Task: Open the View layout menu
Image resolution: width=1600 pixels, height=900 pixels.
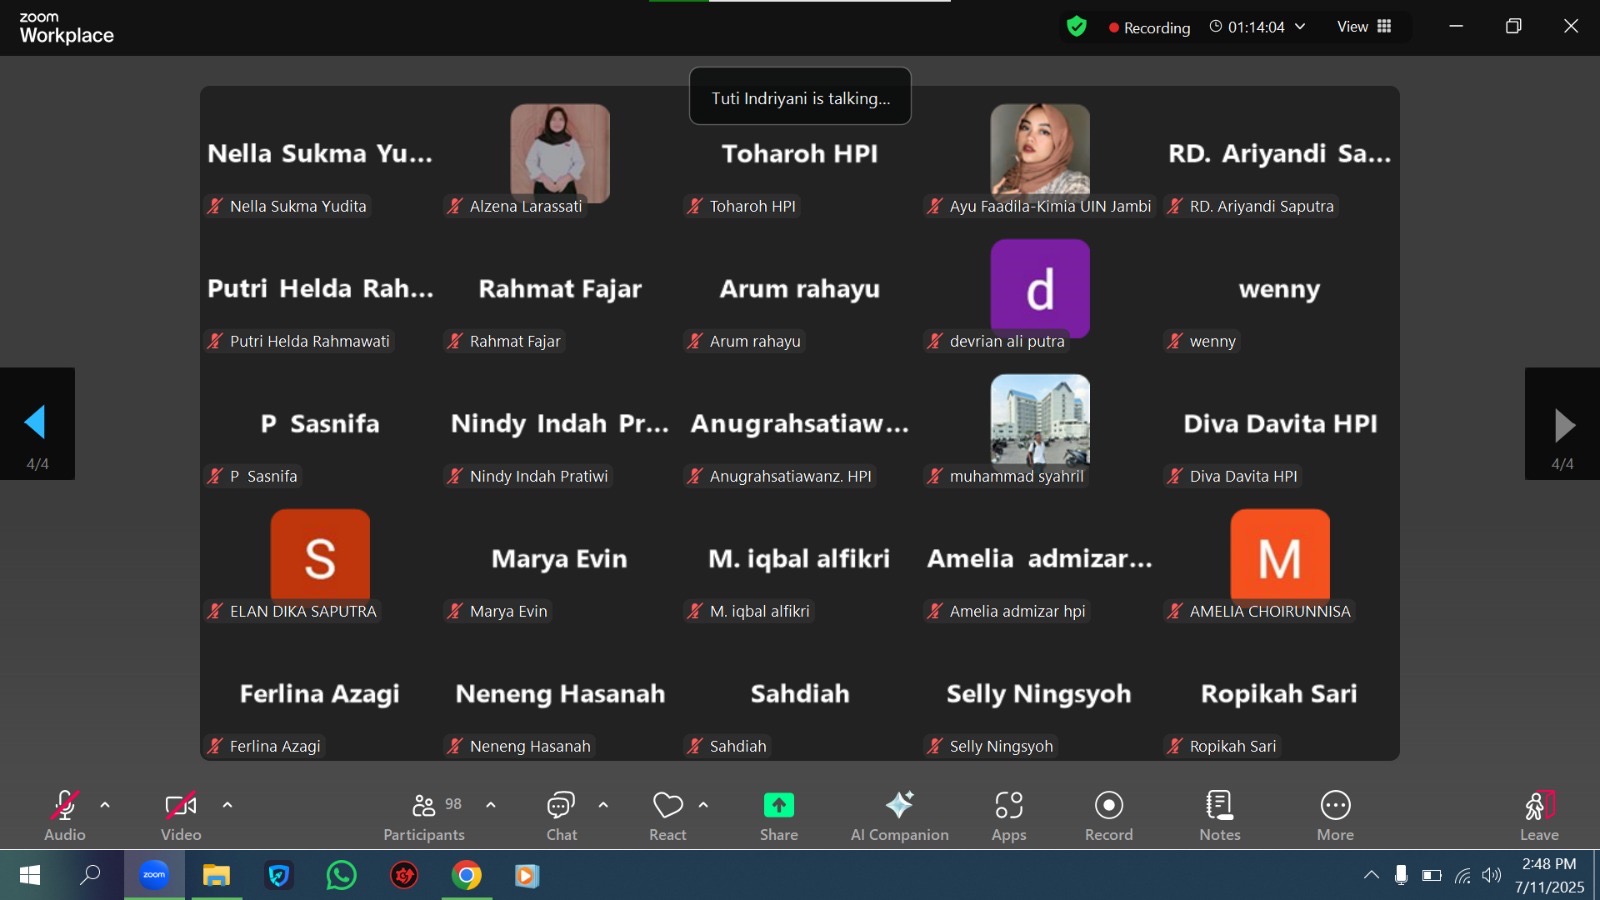Action: click(x=1364, y=27)
